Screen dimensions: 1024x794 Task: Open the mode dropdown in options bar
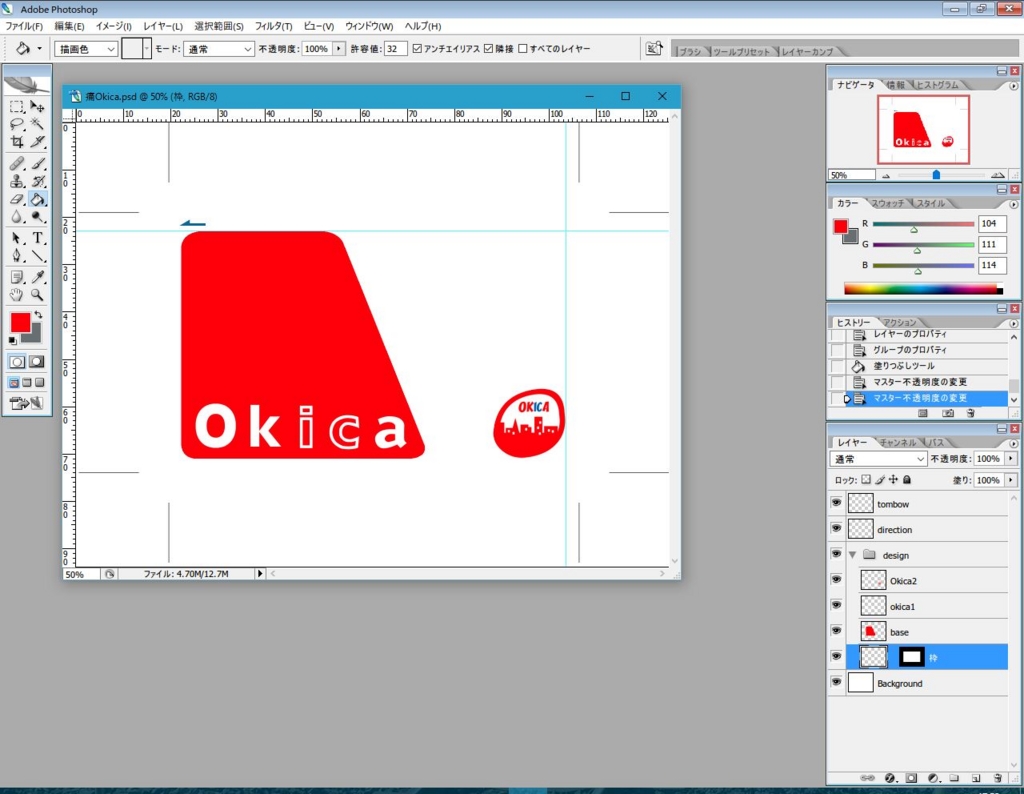(219, 49)
